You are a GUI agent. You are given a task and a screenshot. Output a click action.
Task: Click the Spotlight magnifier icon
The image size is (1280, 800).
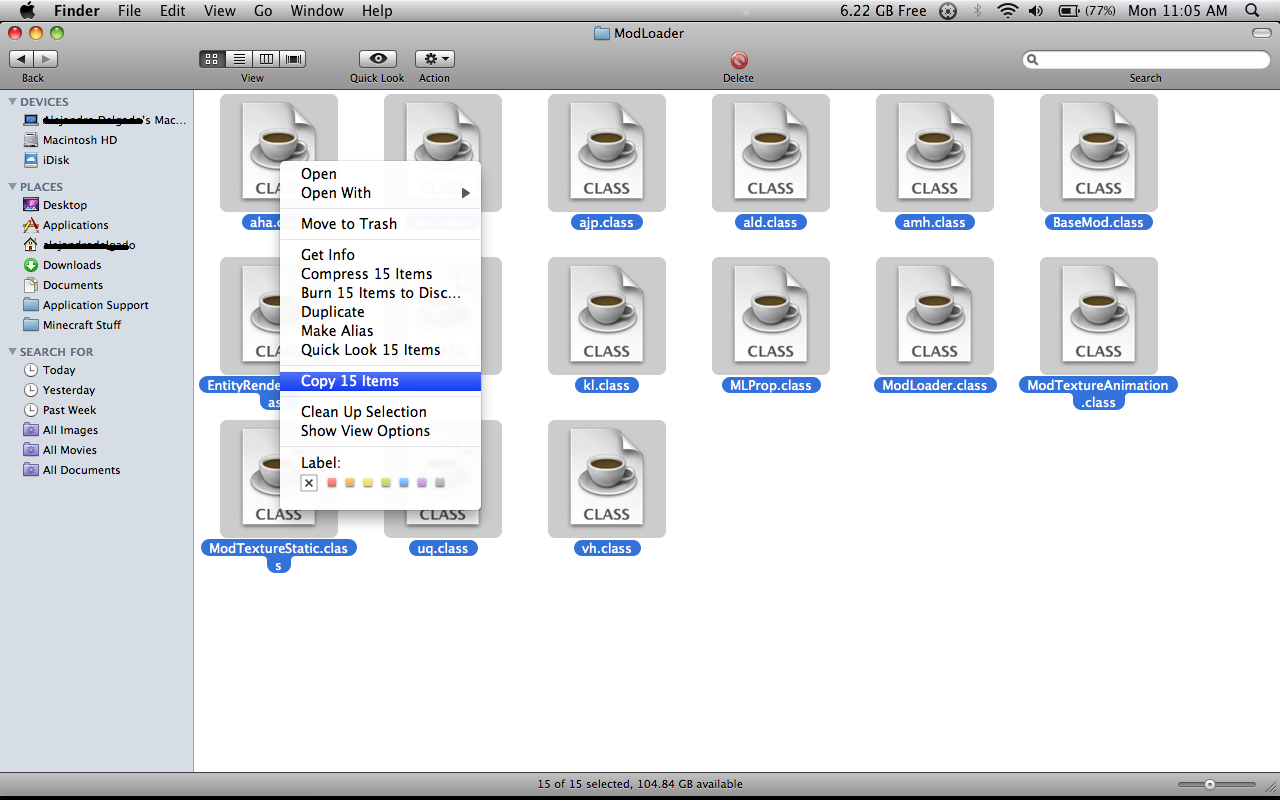pos(1252,11)
